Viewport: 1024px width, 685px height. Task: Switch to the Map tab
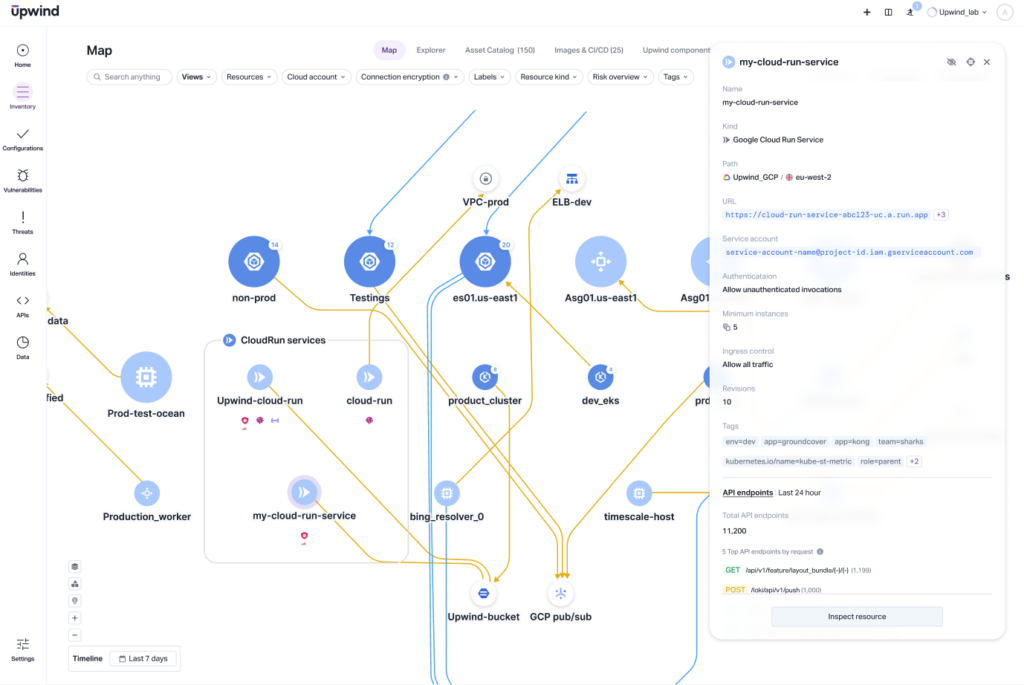tap(389, 50)
